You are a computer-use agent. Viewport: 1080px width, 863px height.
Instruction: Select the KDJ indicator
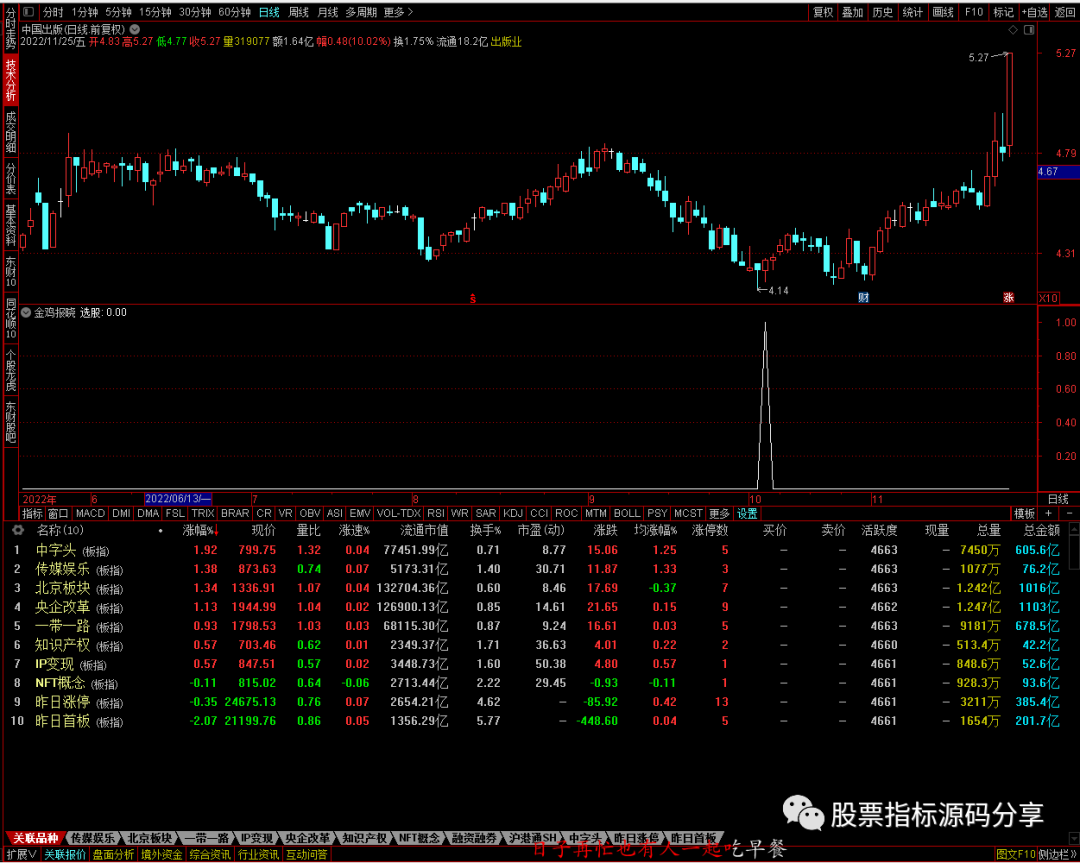(512, 514)
